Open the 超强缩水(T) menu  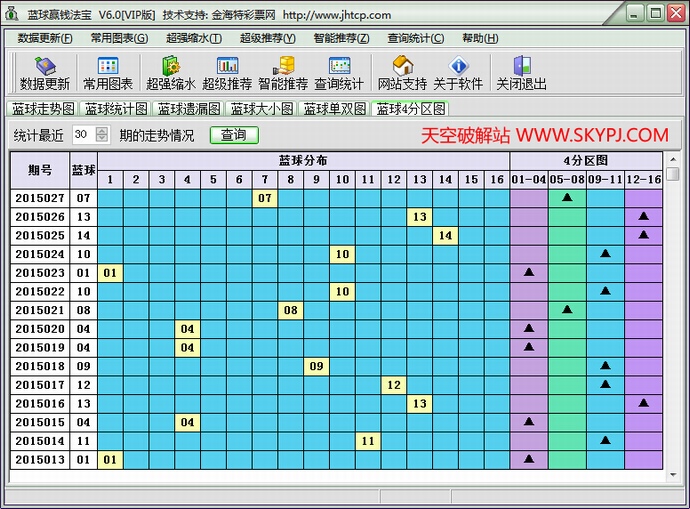point(193,38)
